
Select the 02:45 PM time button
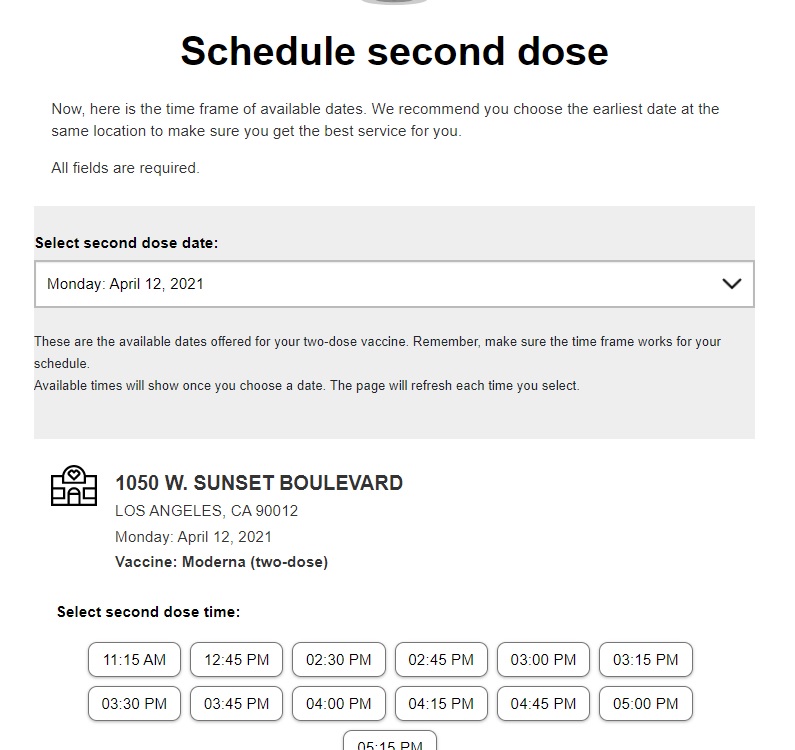tap(441, 660)
